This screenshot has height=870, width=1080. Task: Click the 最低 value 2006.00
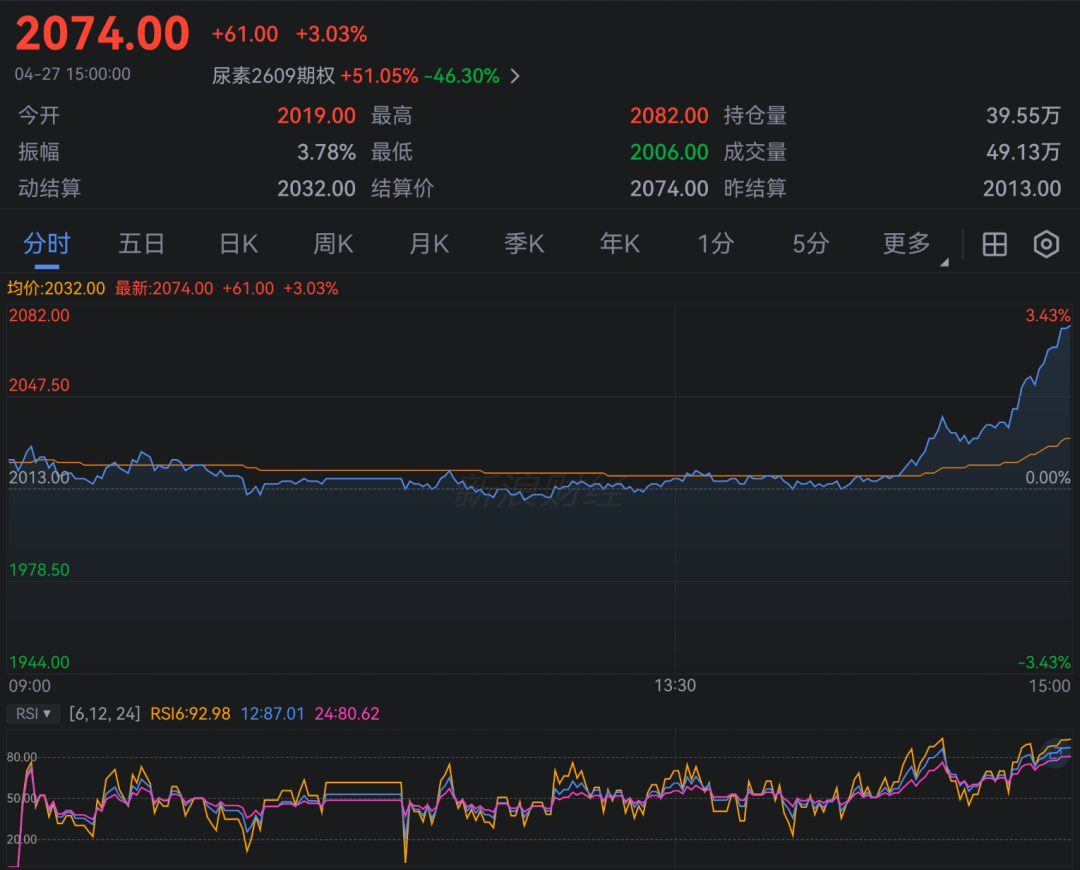click(x=669, y=152)
